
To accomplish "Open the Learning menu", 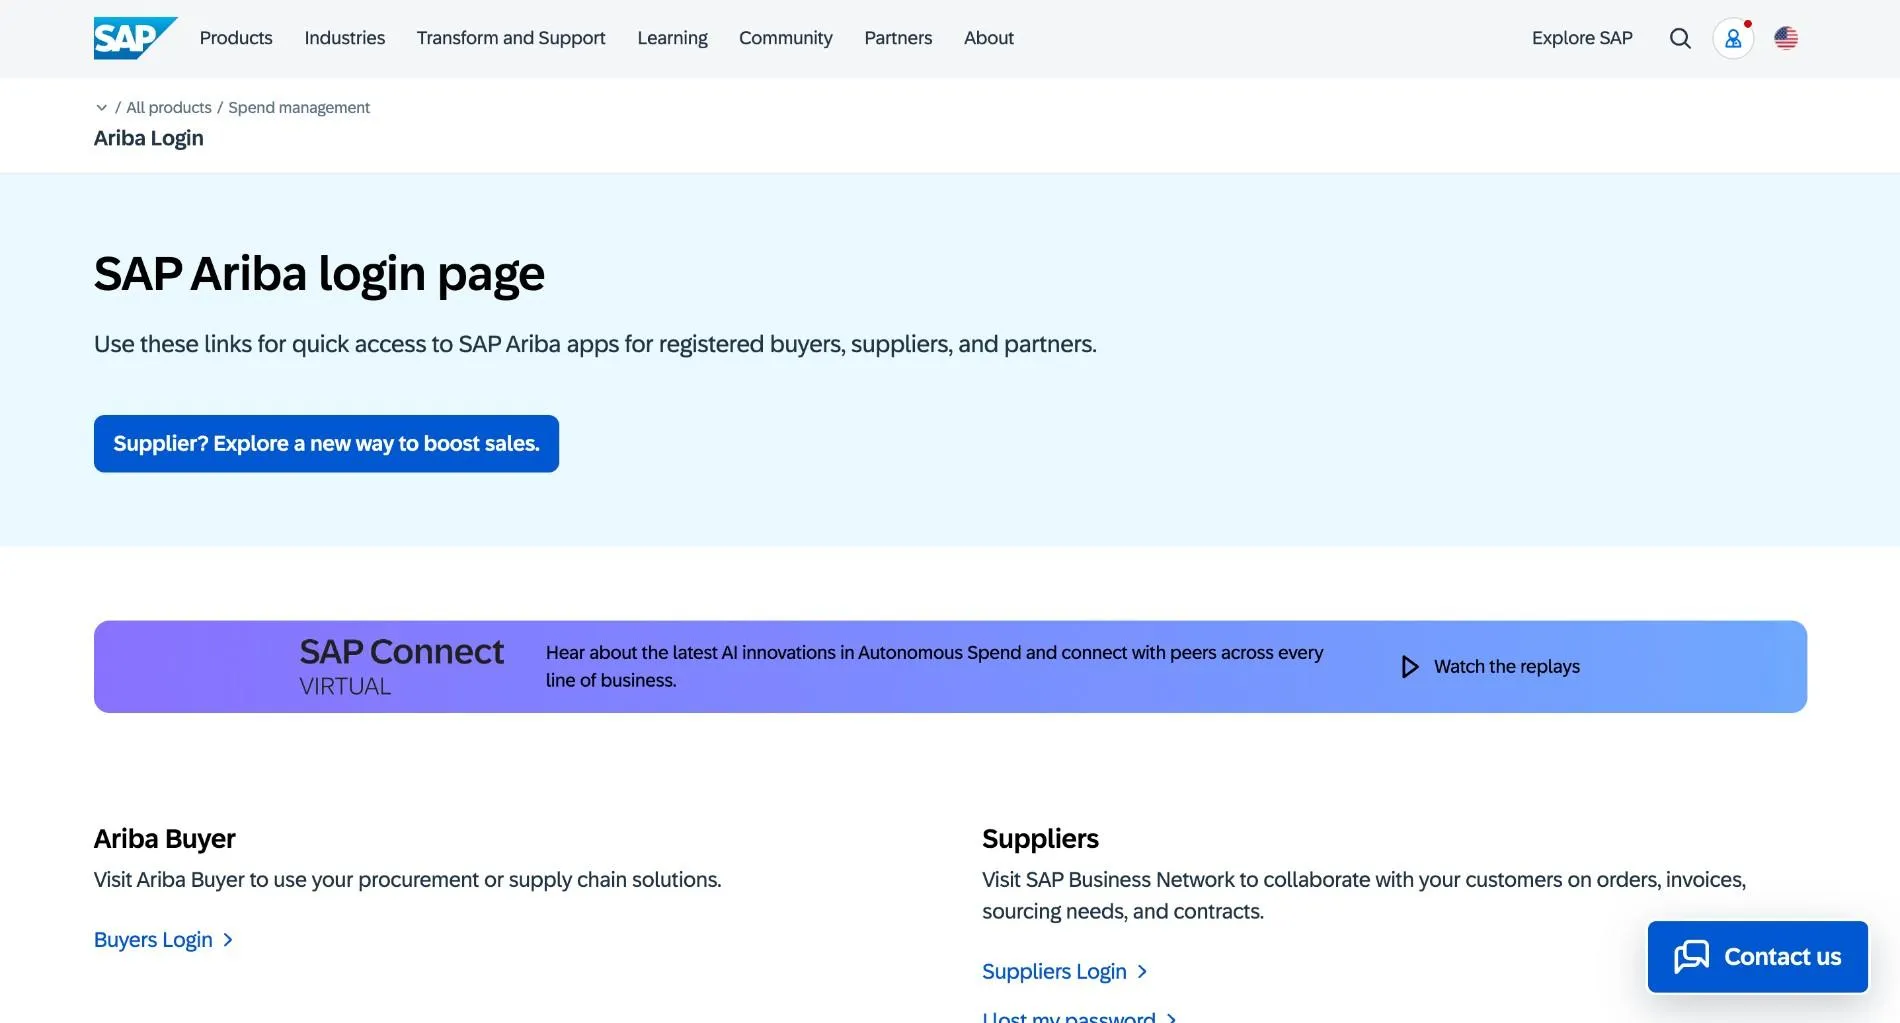I will (672, 38).
